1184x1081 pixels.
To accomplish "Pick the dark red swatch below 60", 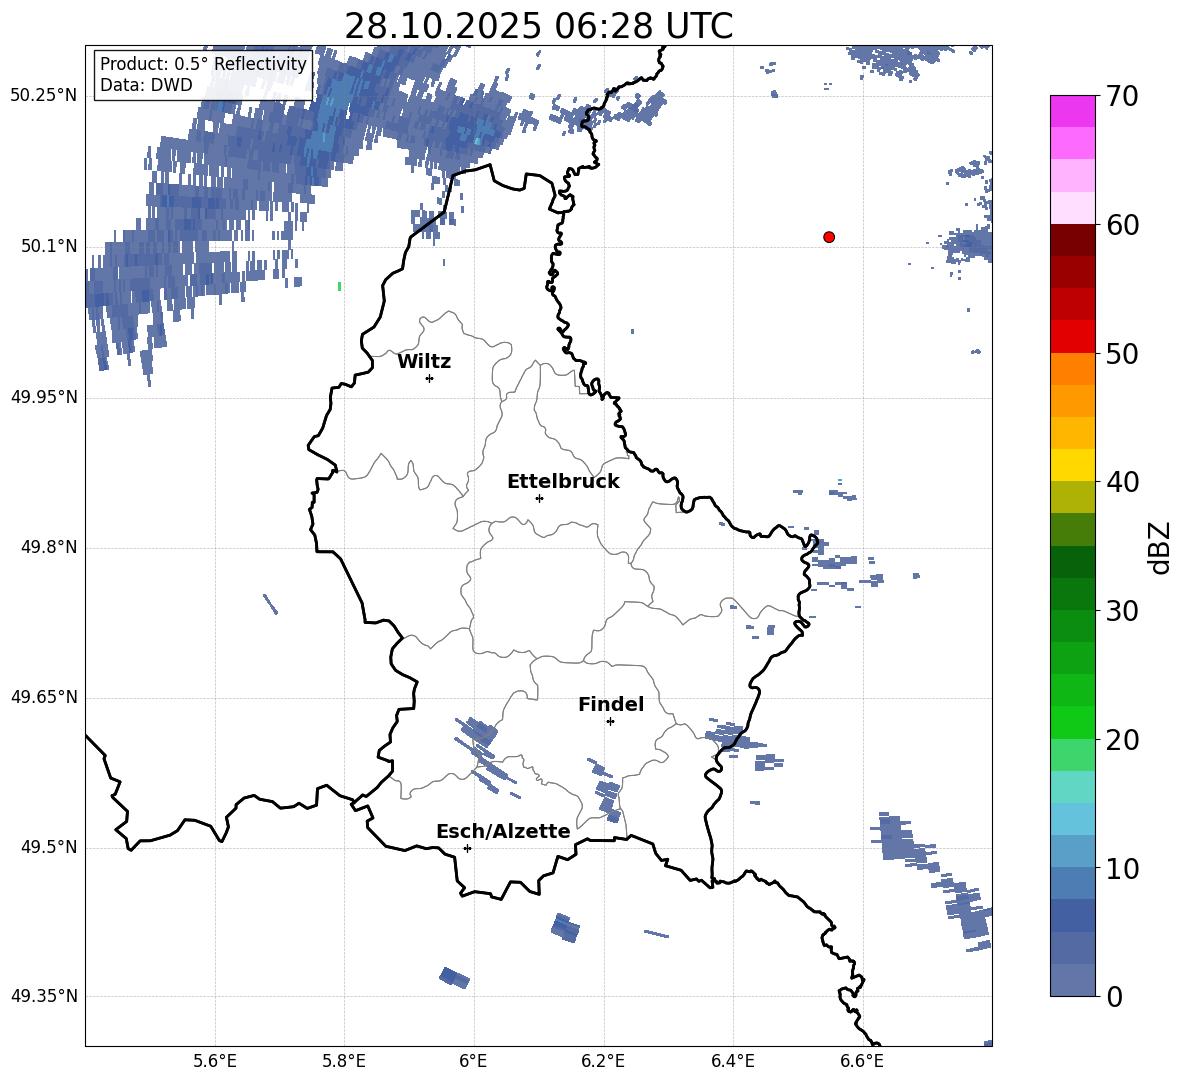I will (x=1072, y=240).
